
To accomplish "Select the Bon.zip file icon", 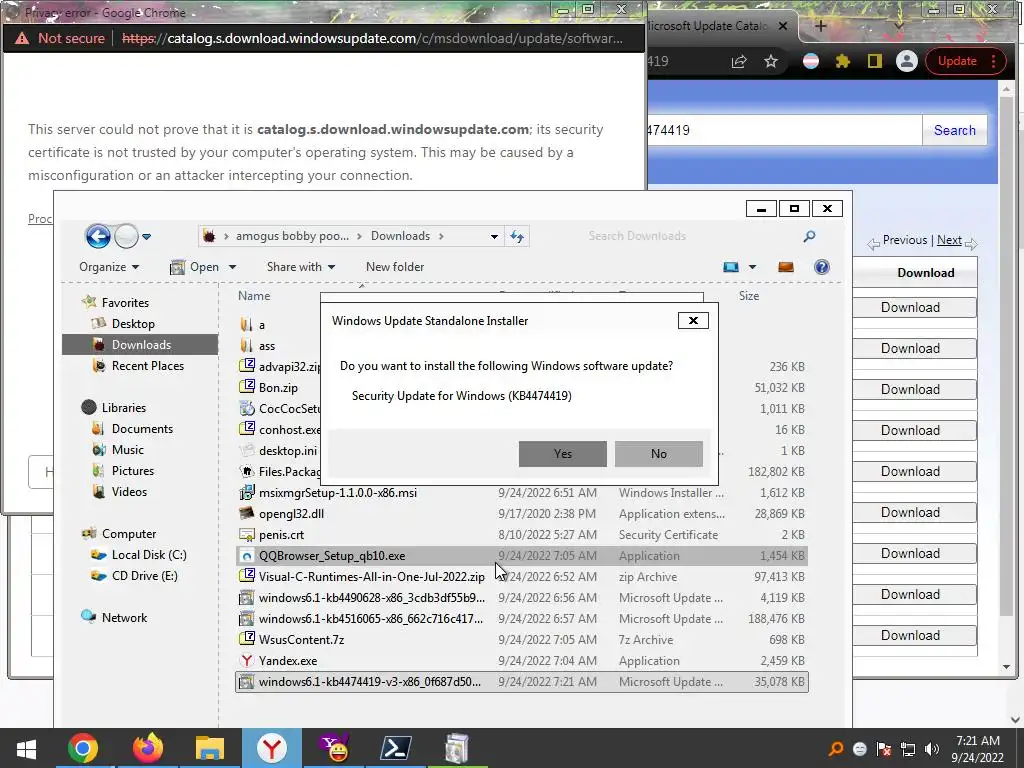I will click(247, 387).
